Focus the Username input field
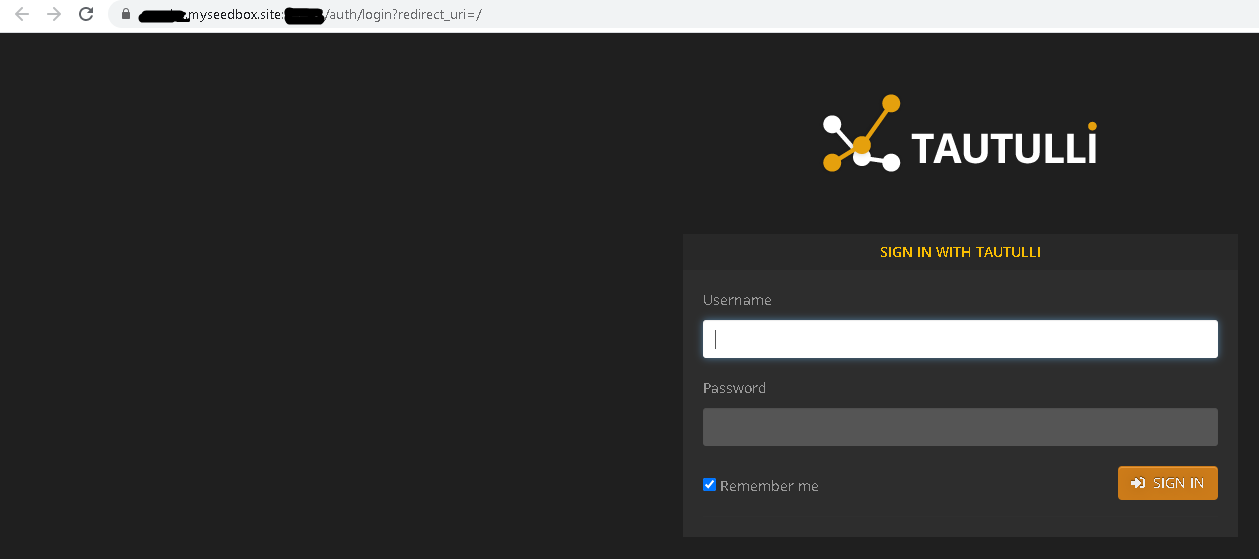The width and height of the screenshot is (1259, 559). (x=960, y=339)
